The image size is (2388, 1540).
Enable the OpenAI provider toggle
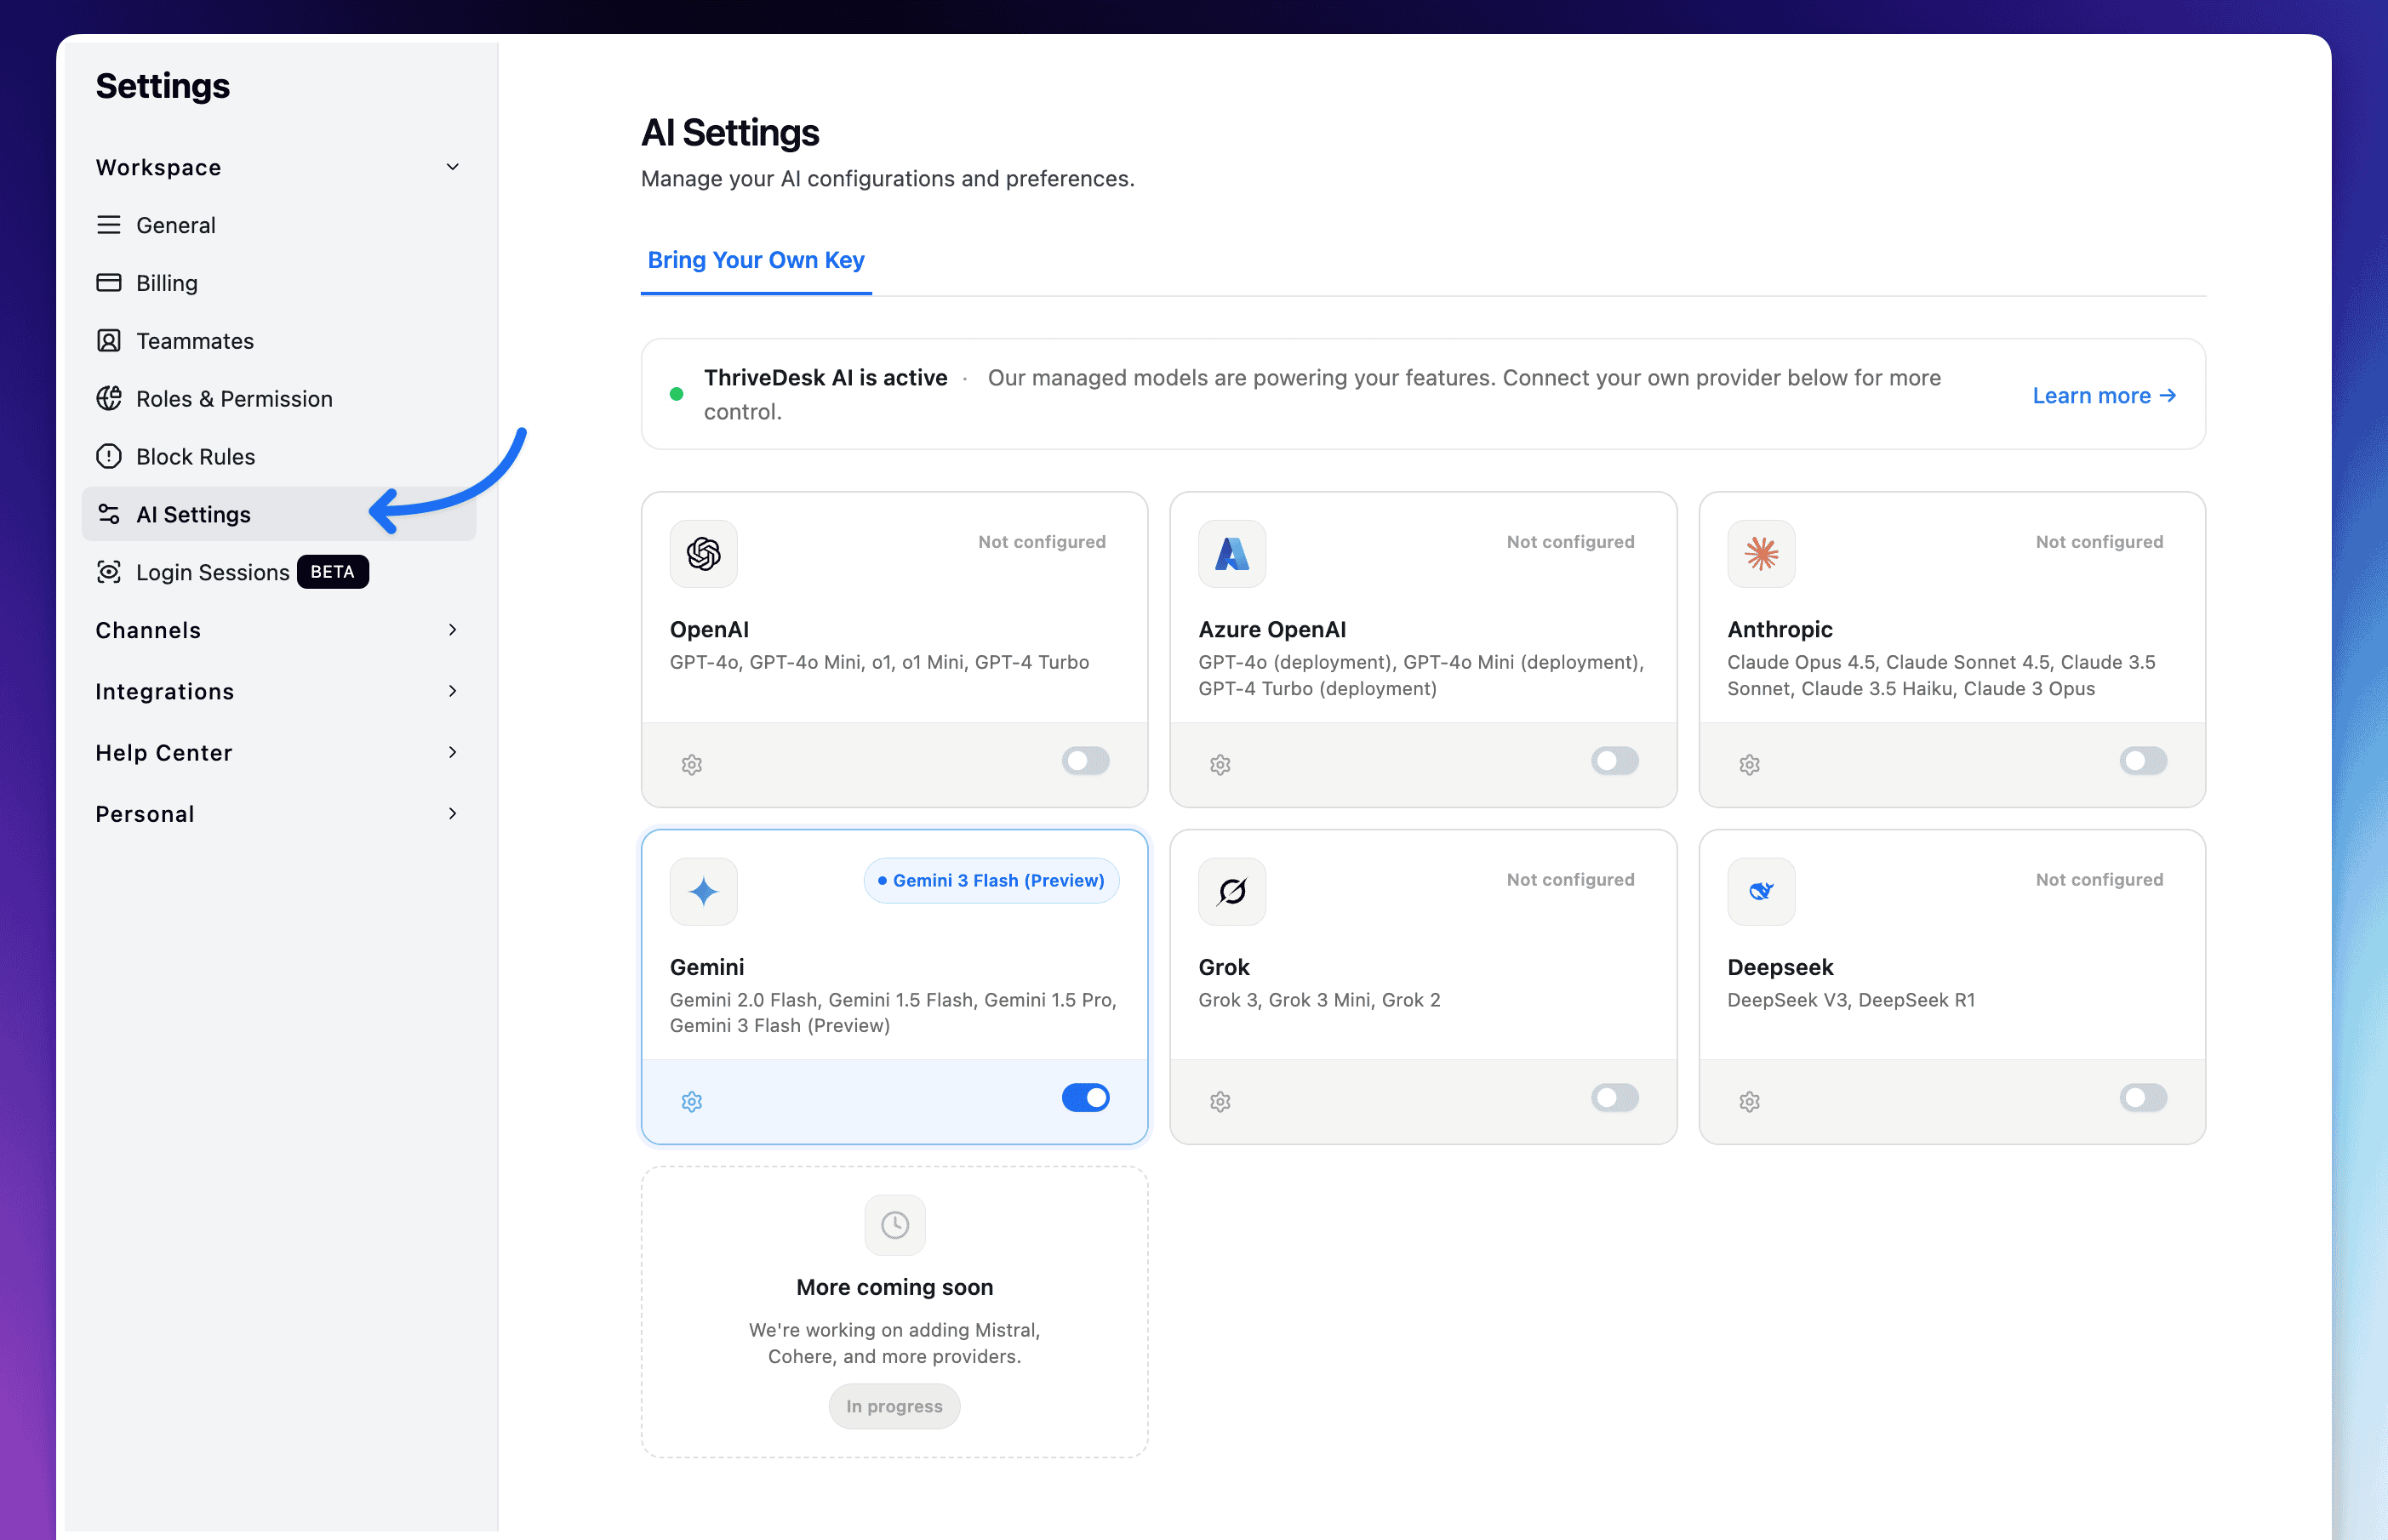pos(1086,761)
